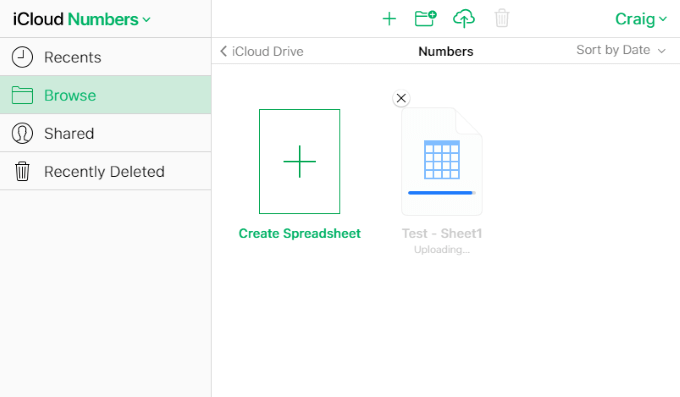Select Recents in the sidebar
Image resolution: width=680 pixels, height=397 pixels.
105,57
